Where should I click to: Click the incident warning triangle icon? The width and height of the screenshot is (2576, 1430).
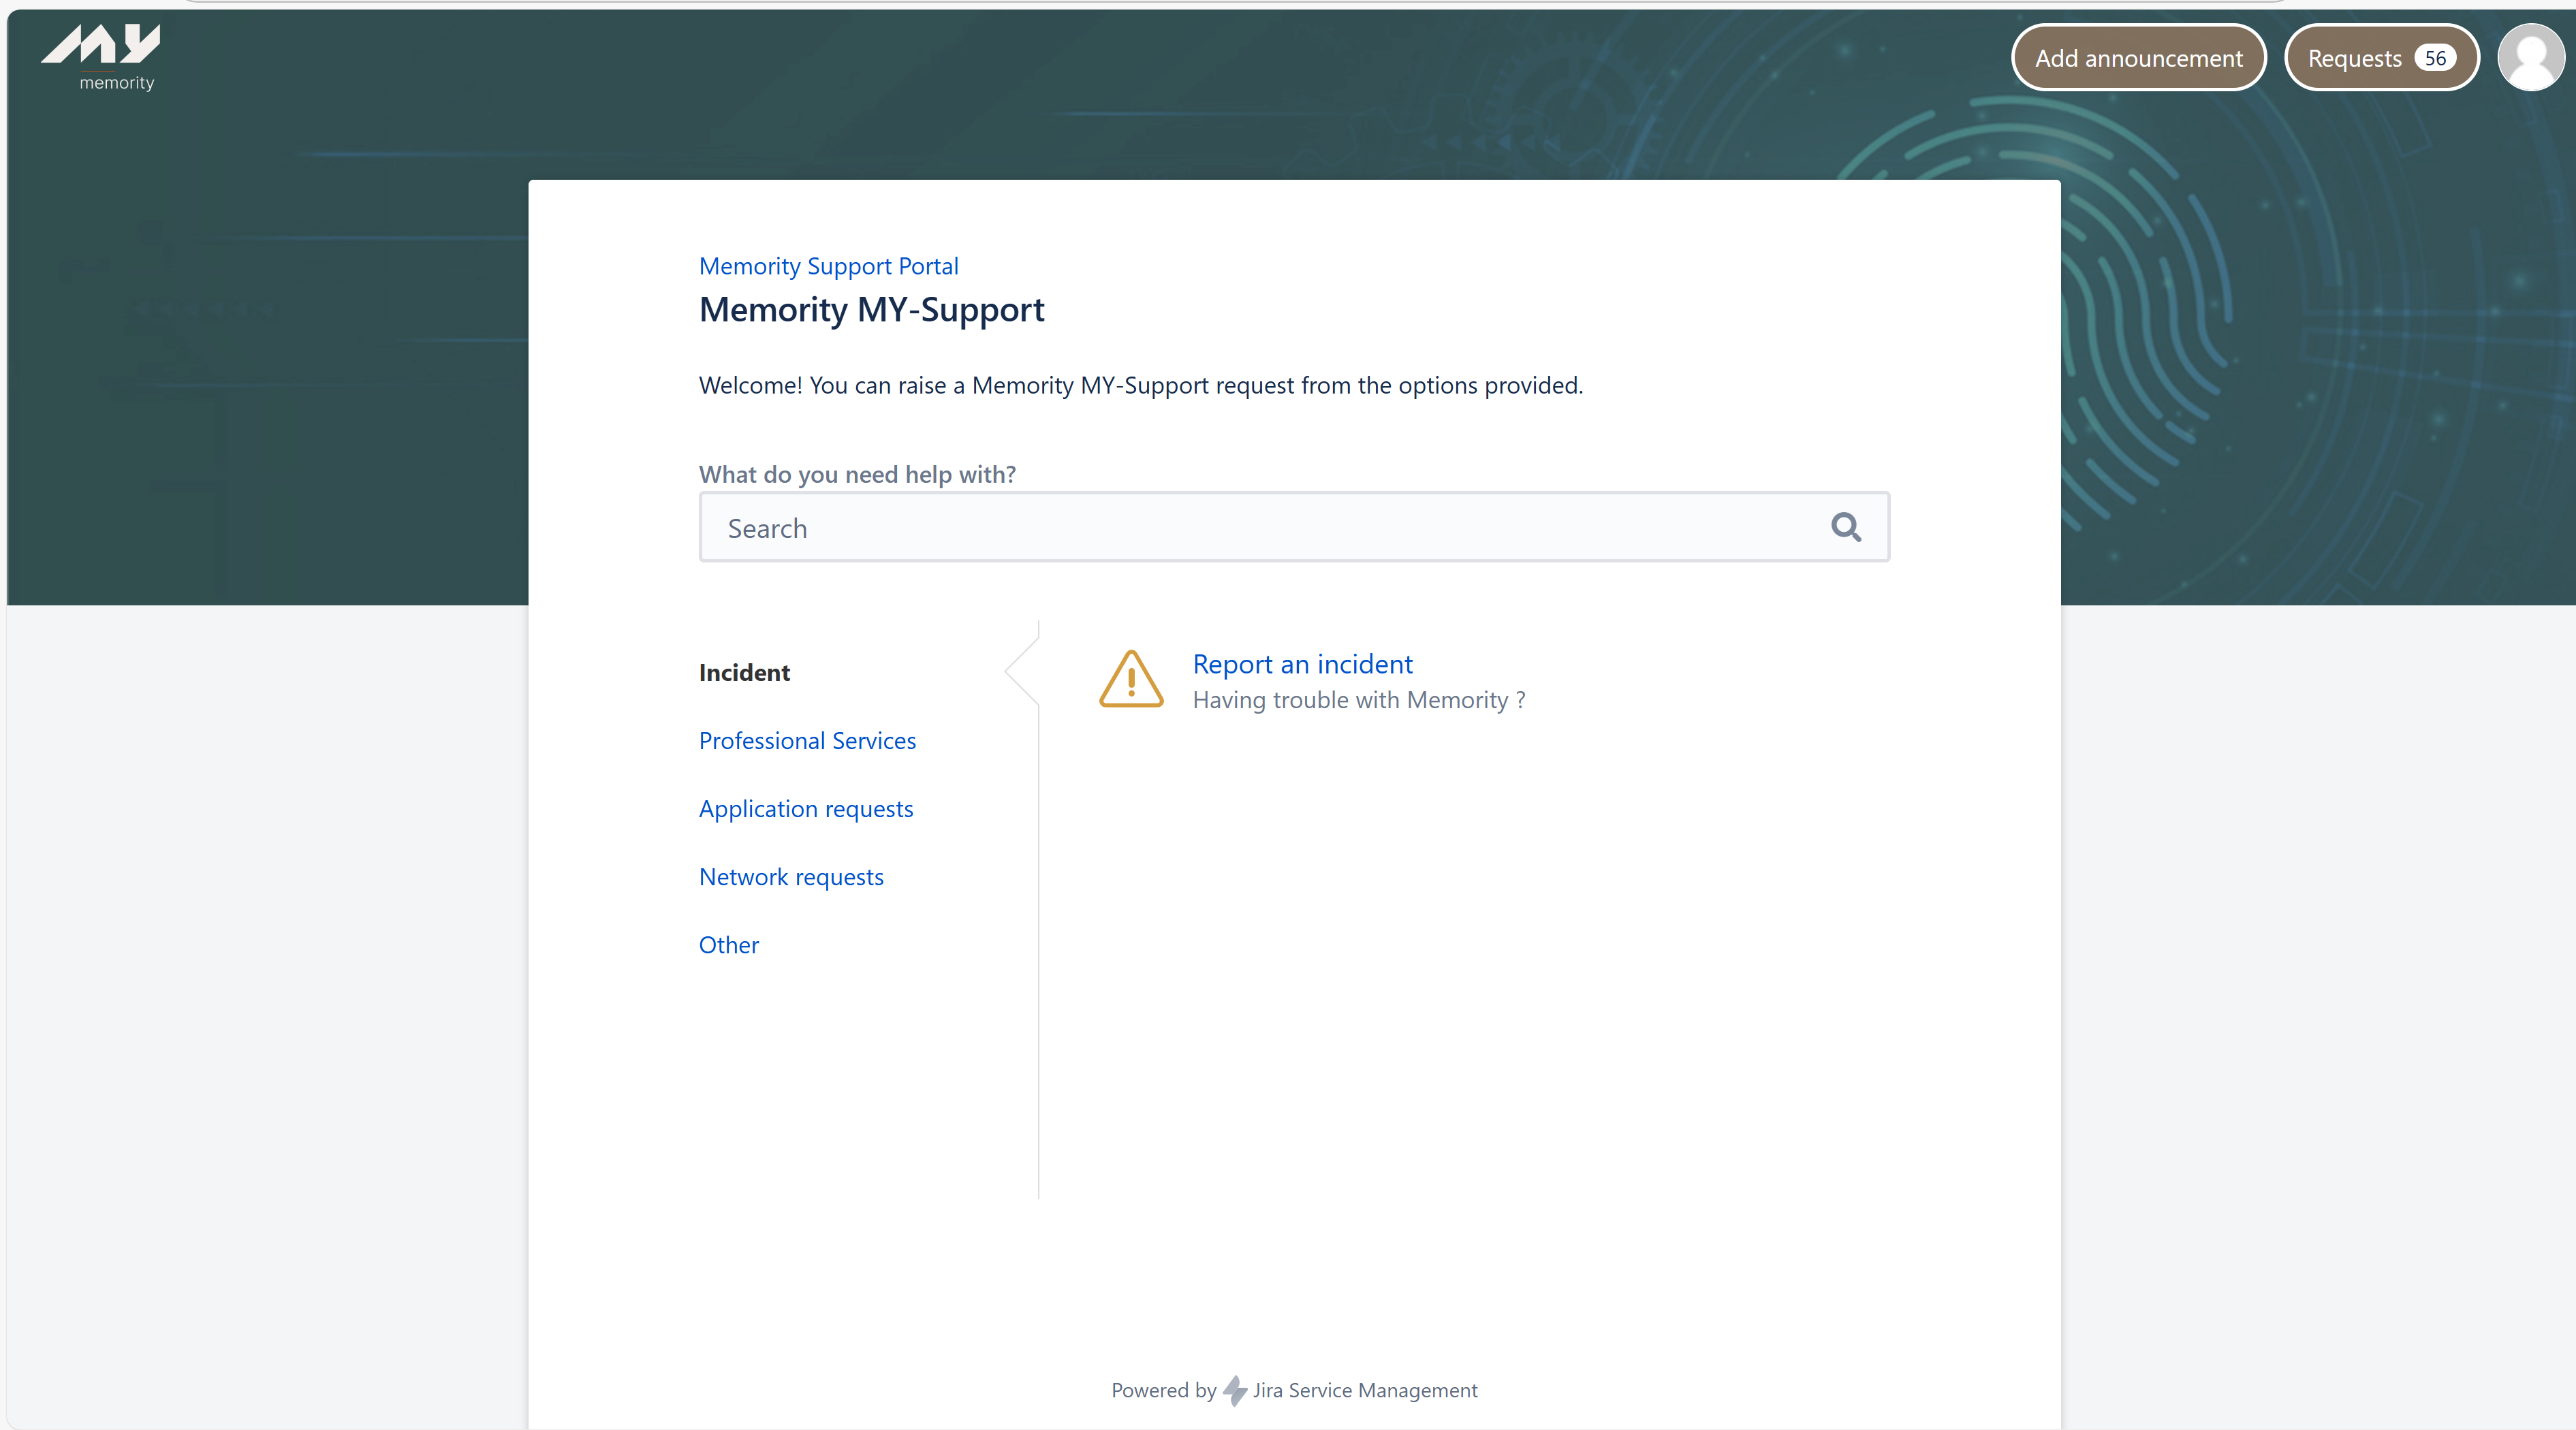click(1131, 680)
